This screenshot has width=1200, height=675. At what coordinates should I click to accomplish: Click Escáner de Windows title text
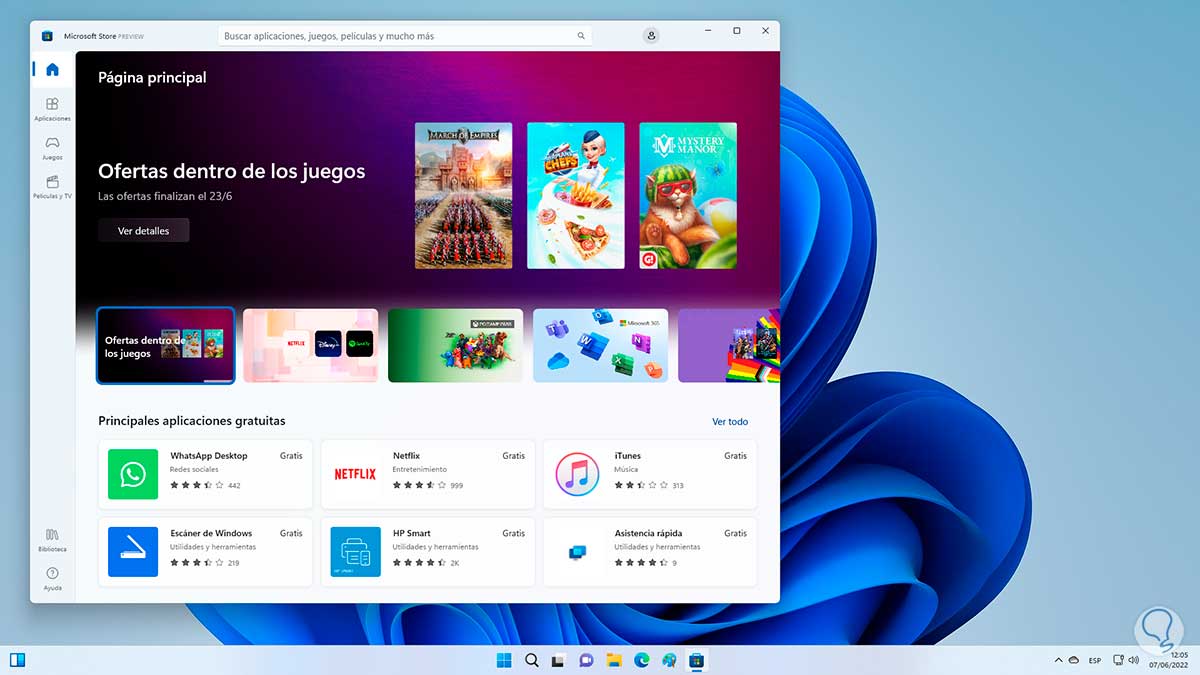[x=211, y=533]
